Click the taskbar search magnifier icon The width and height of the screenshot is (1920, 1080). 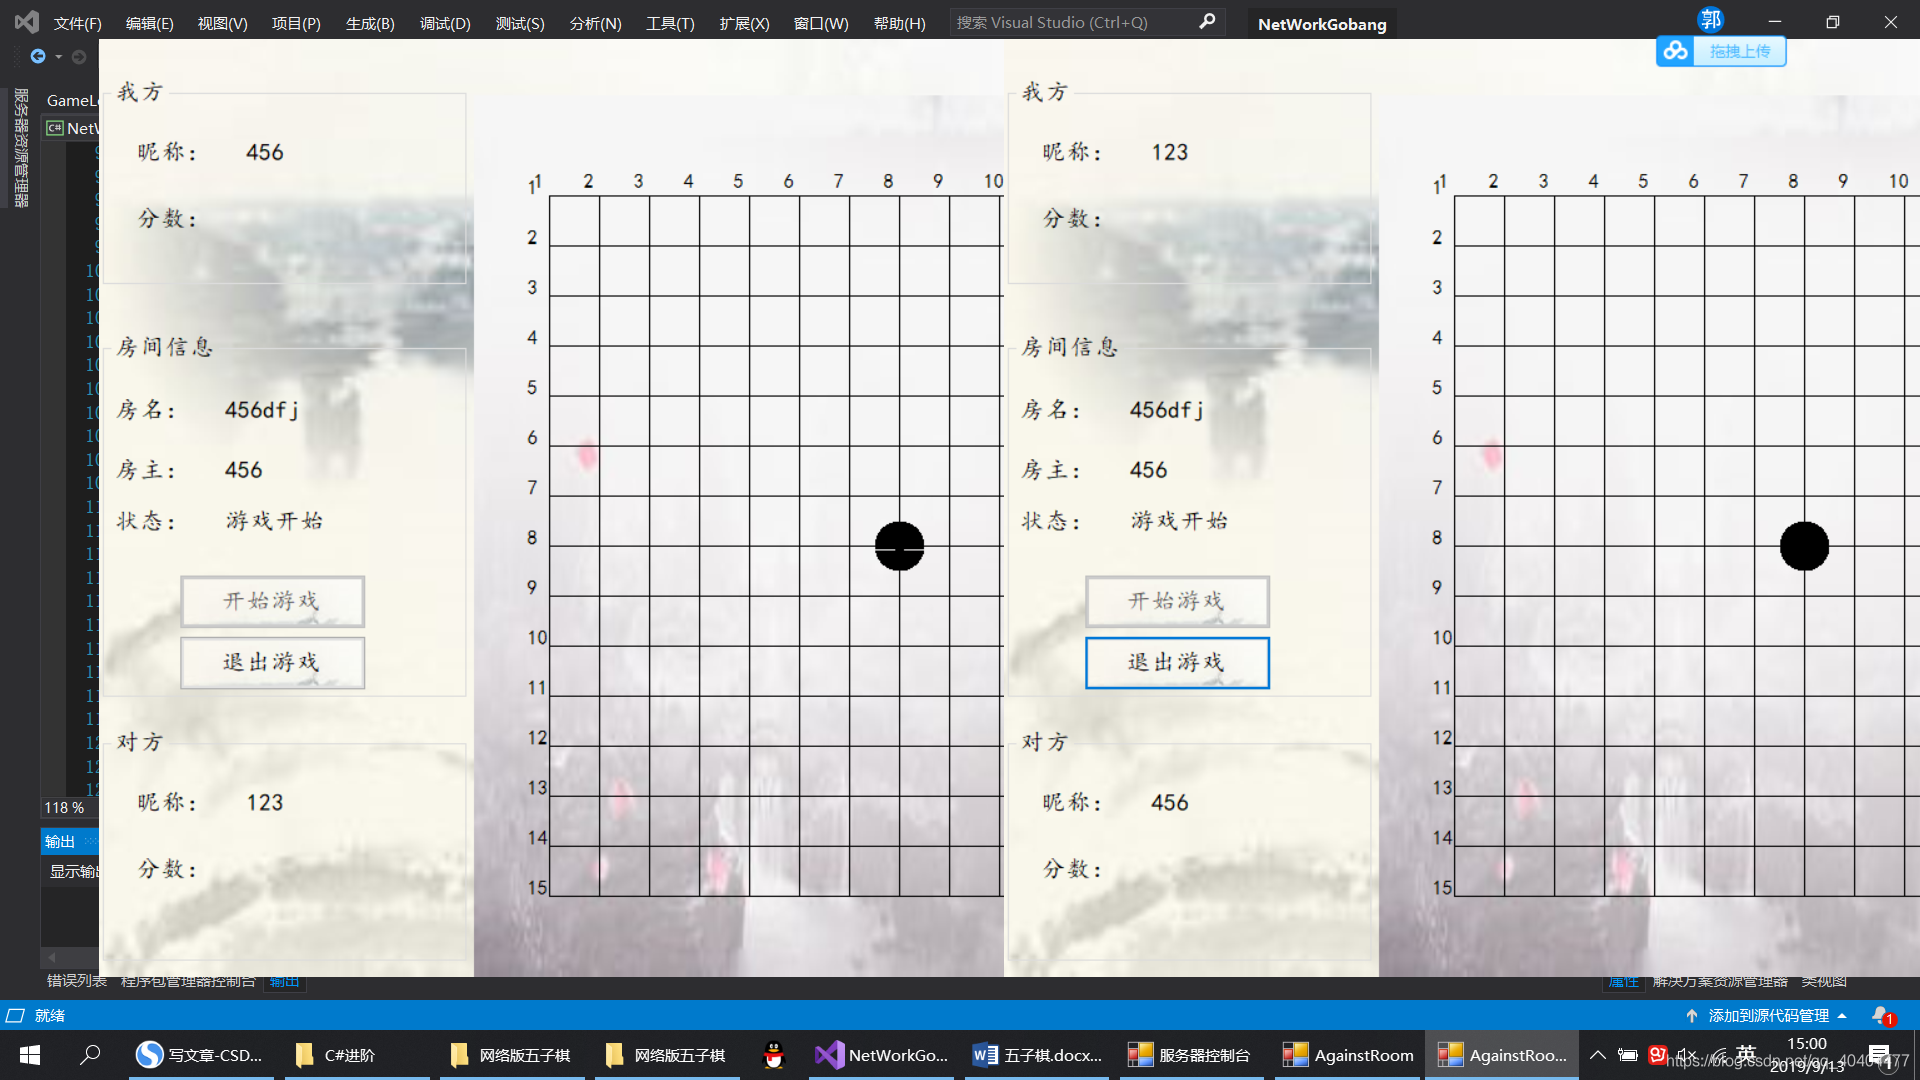point(90,1055)
